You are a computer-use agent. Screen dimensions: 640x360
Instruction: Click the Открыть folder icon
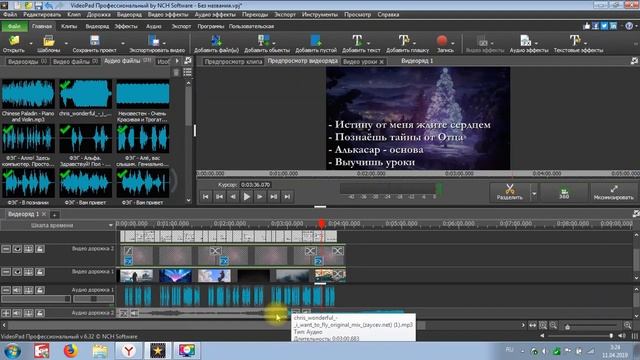(x=14, y=40)
